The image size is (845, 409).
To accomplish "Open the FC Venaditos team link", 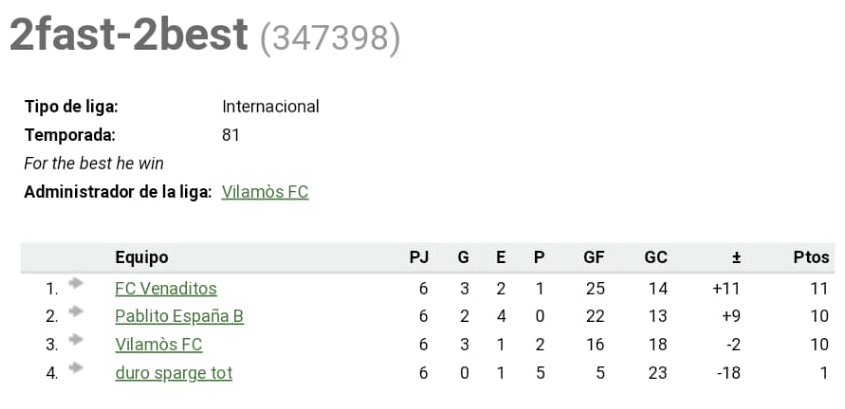I will (x=165, y=289).
